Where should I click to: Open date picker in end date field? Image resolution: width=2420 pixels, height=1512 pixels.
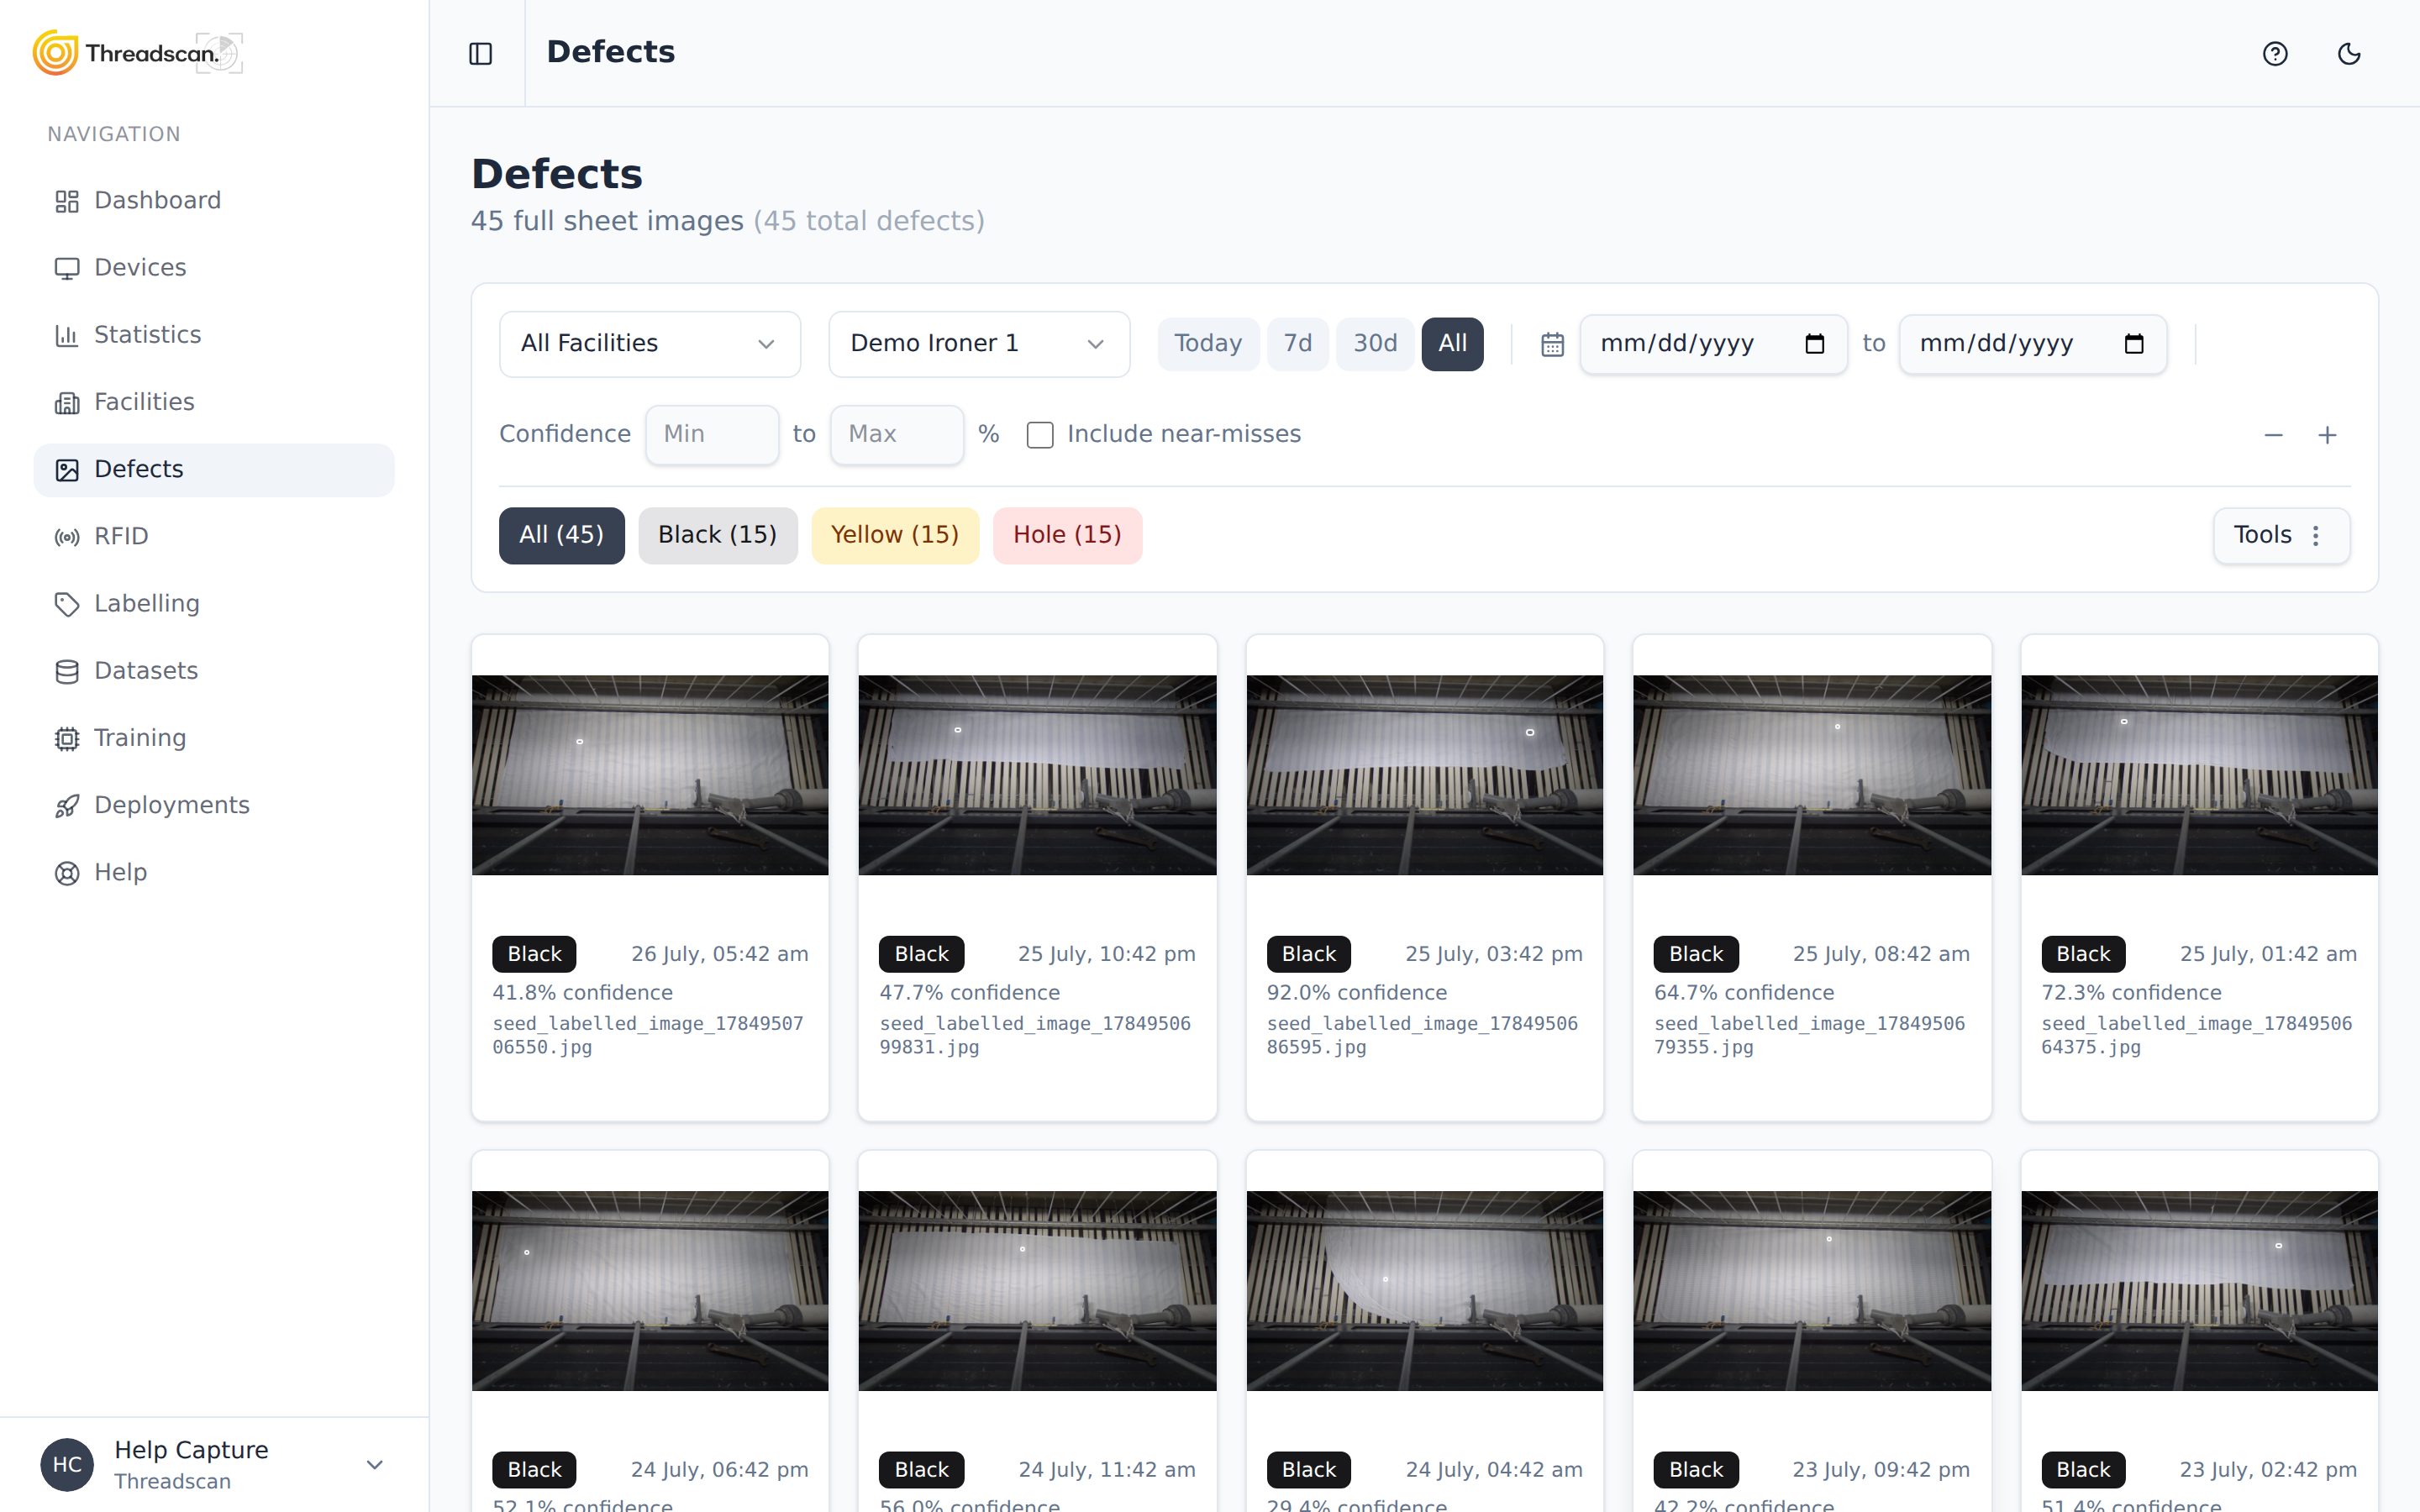[x=2133, y=344]
